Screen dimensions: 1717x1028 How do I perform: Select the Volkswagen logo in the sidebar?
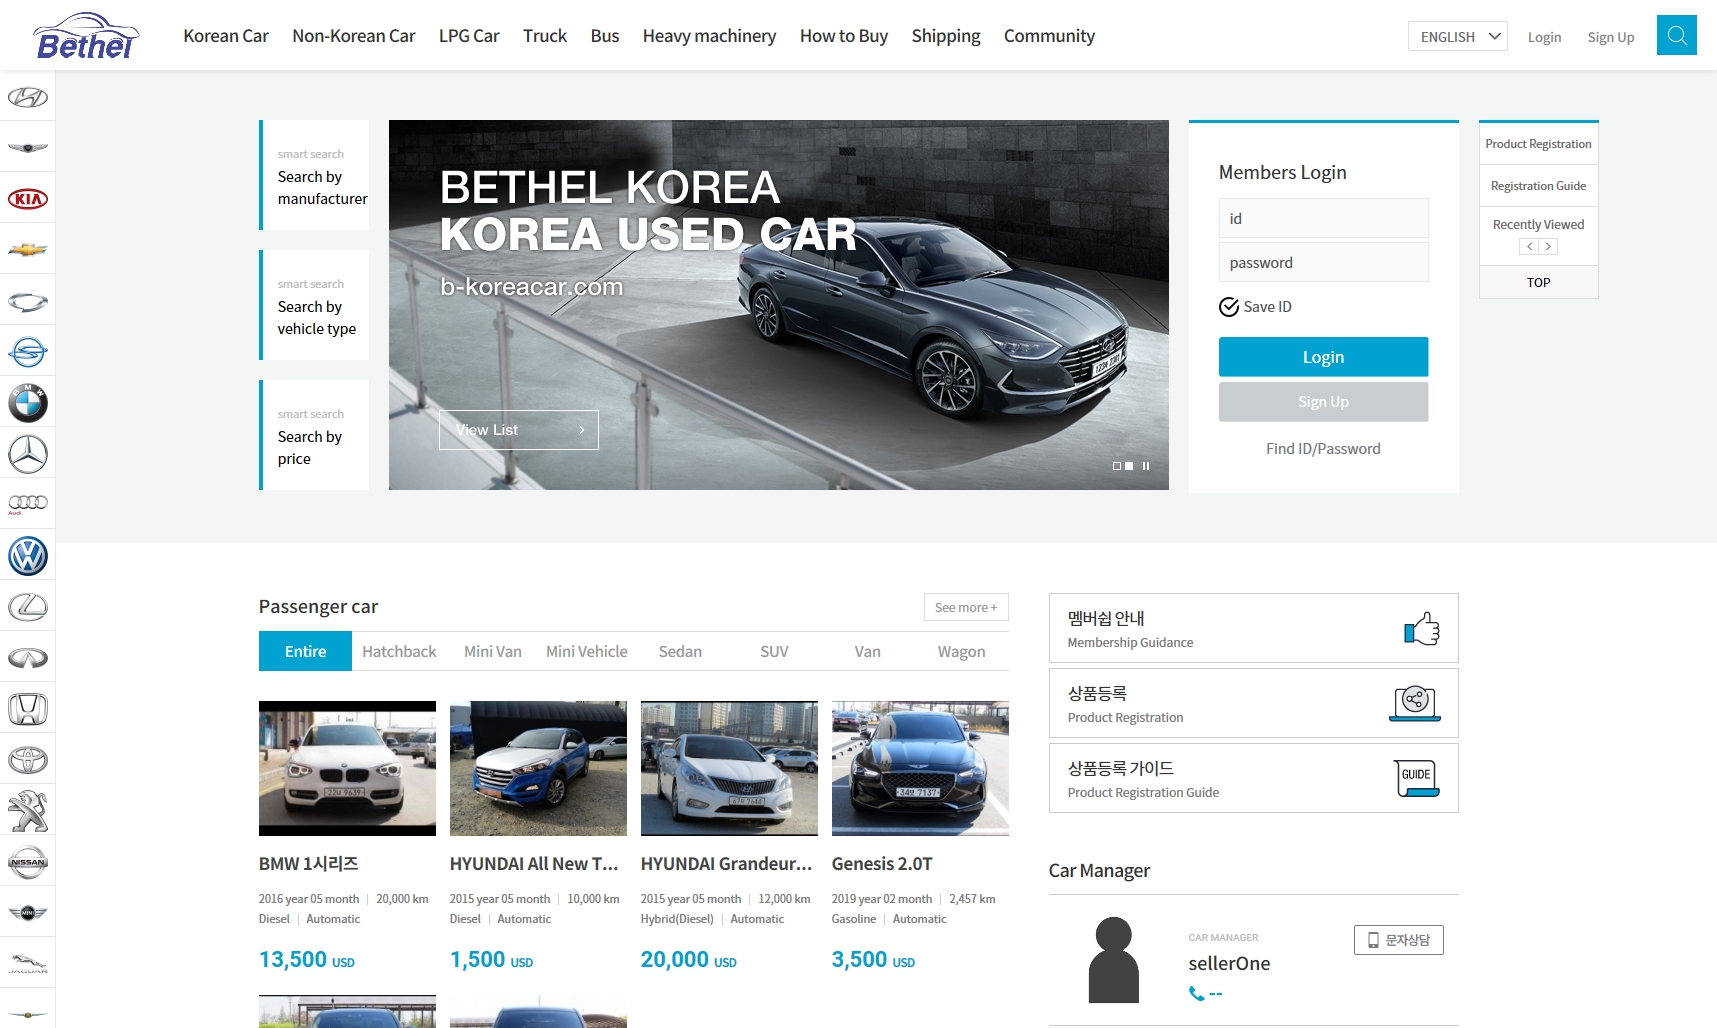tap(28, 556)
